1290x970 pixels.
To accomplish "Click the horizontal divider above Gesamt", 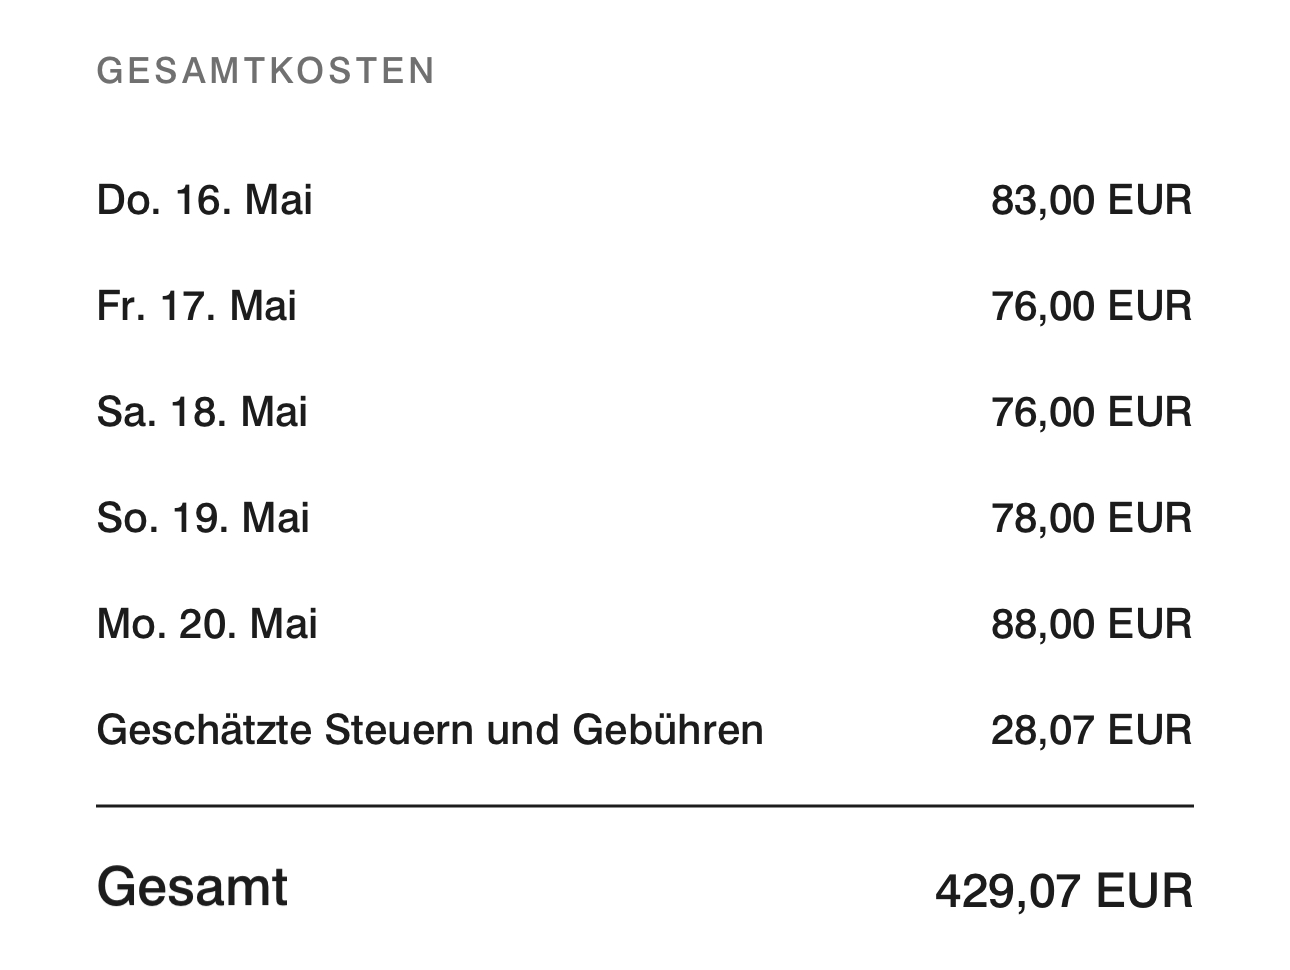I will pyautogui.click(x=645, y=805).
